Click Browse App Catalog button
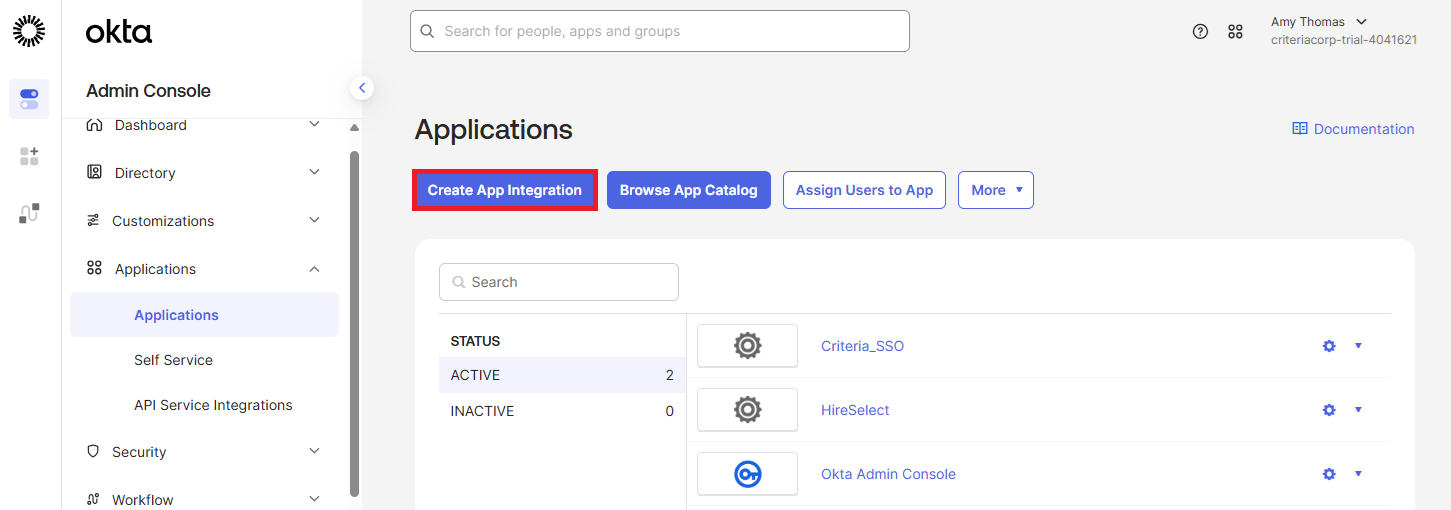The width and height of the screenshot is (1451, 510). click(689, 190)
